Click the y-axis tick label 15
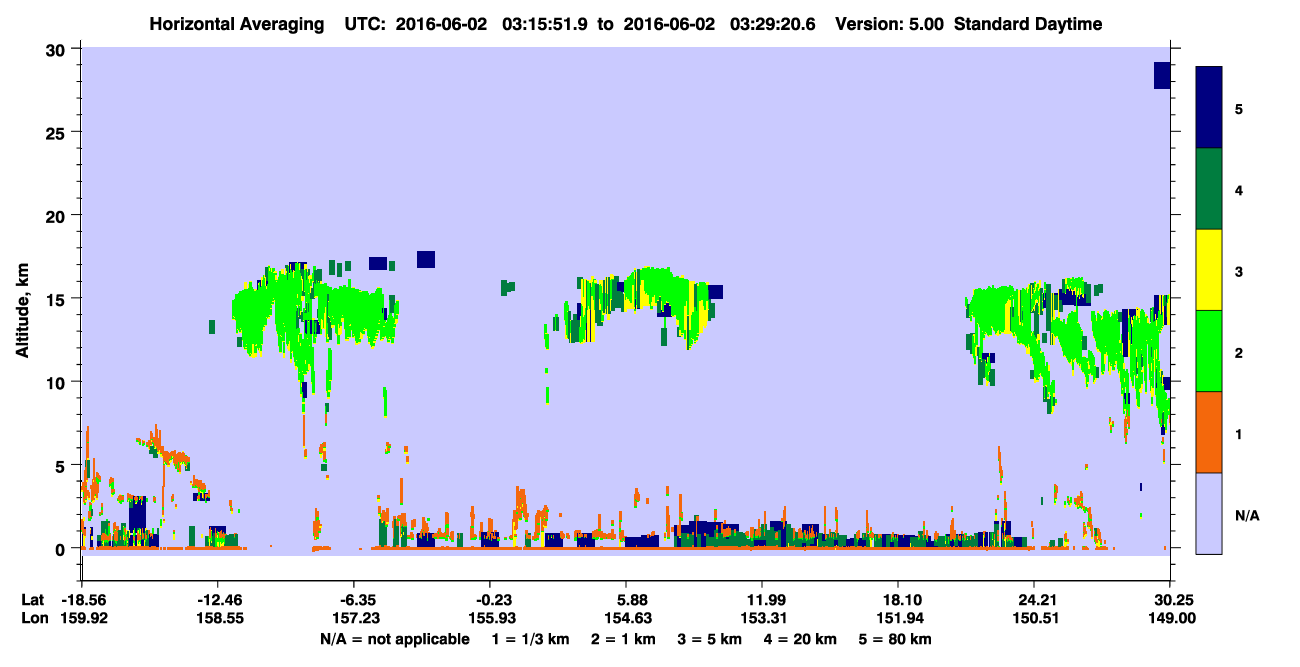The height and width of the screenshot is (667, 1300). [x=58, y=298]
